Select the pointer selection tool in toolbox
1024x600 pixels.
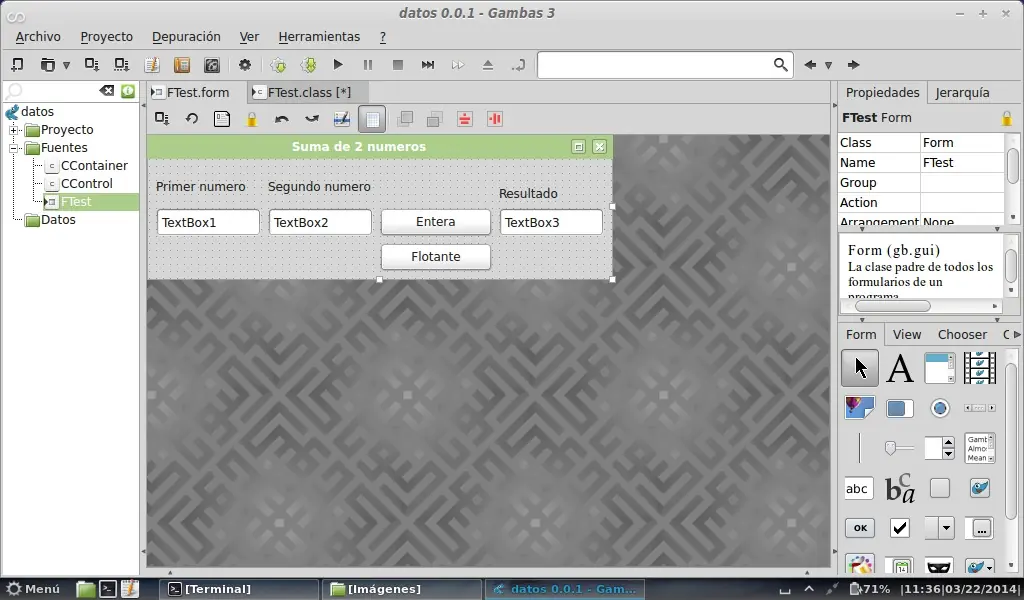(860, 368)
